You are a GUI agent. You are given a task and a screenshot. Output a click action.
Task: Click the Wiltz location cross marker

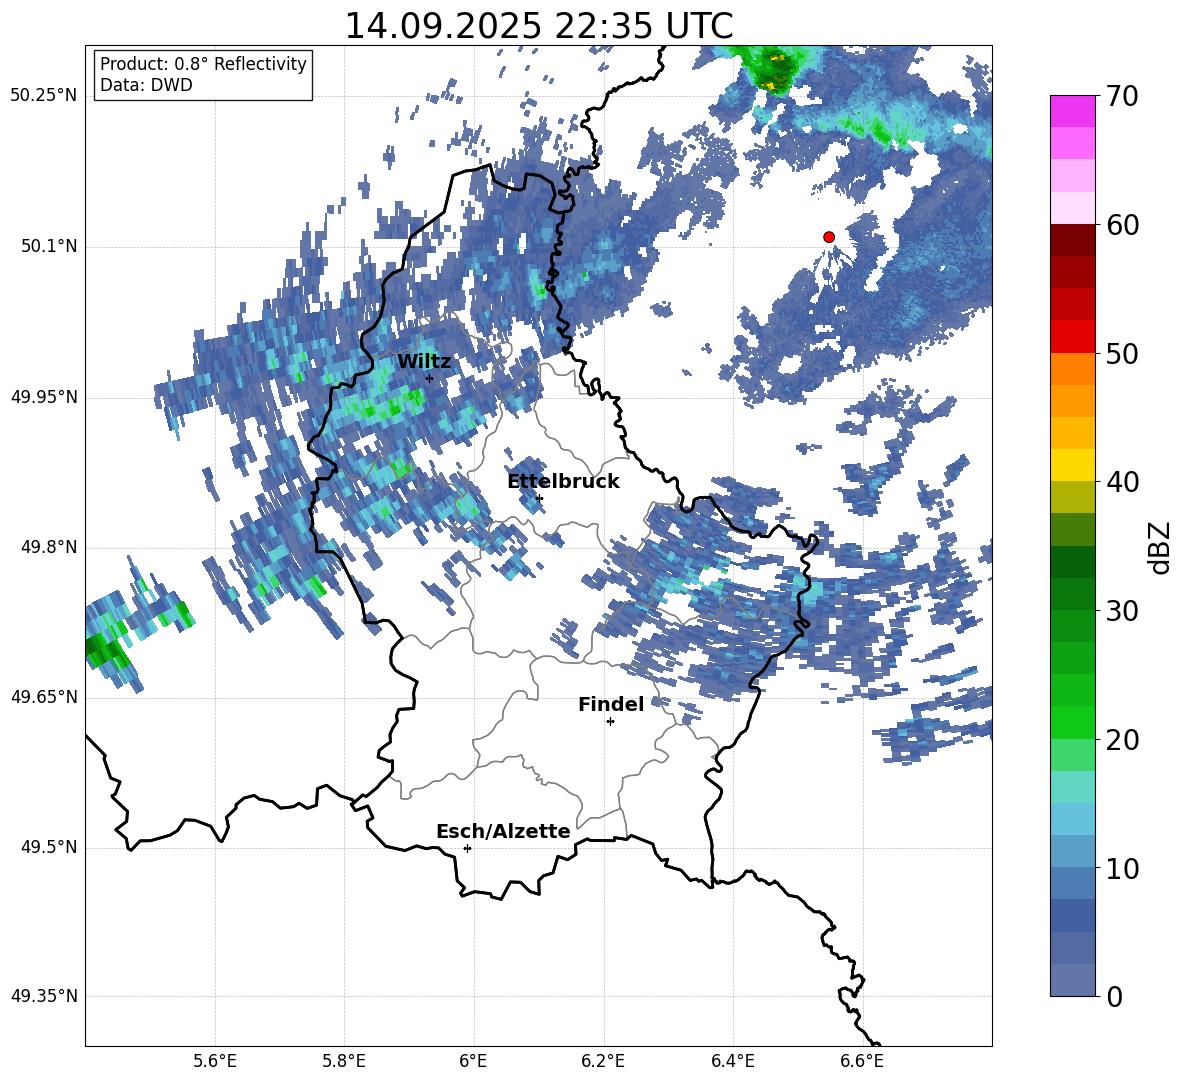(429, 378)
